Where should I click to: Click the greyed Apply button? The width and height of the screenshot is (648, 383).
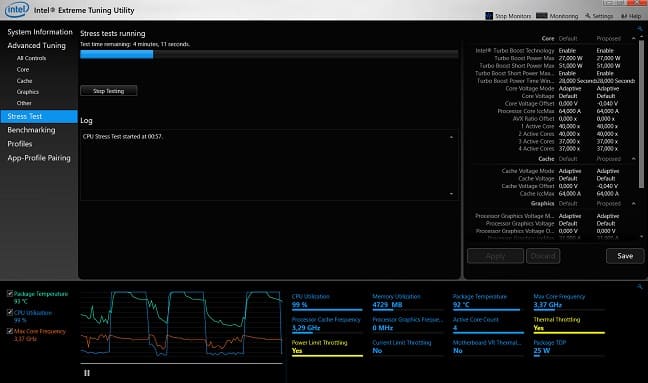[x=495, y=256]
